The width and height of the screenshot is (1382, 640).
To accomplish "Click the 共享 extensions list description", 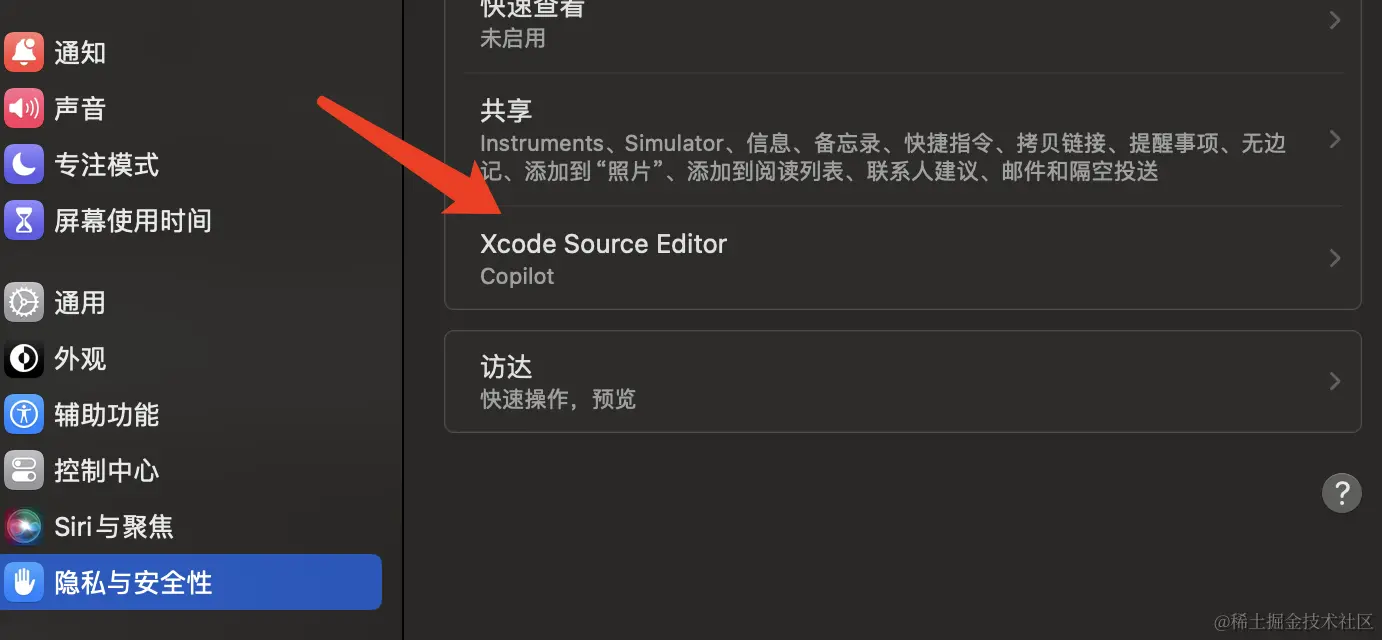I will (x=882, y=157).
